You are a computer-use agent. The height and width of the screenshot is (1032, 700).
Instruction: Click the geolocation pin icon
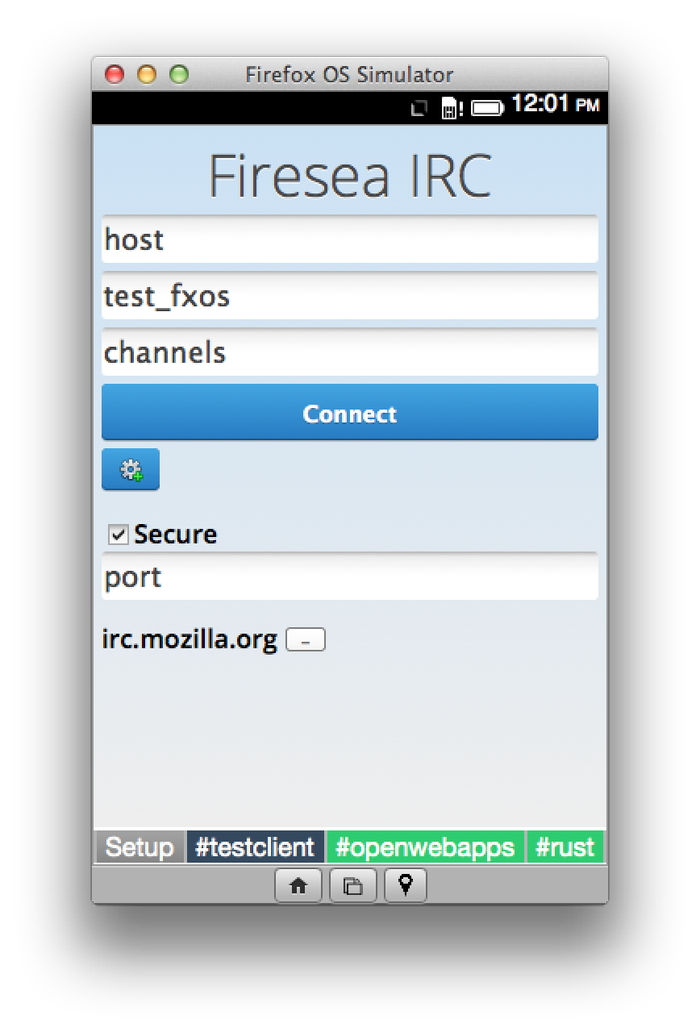coord(405,886)
